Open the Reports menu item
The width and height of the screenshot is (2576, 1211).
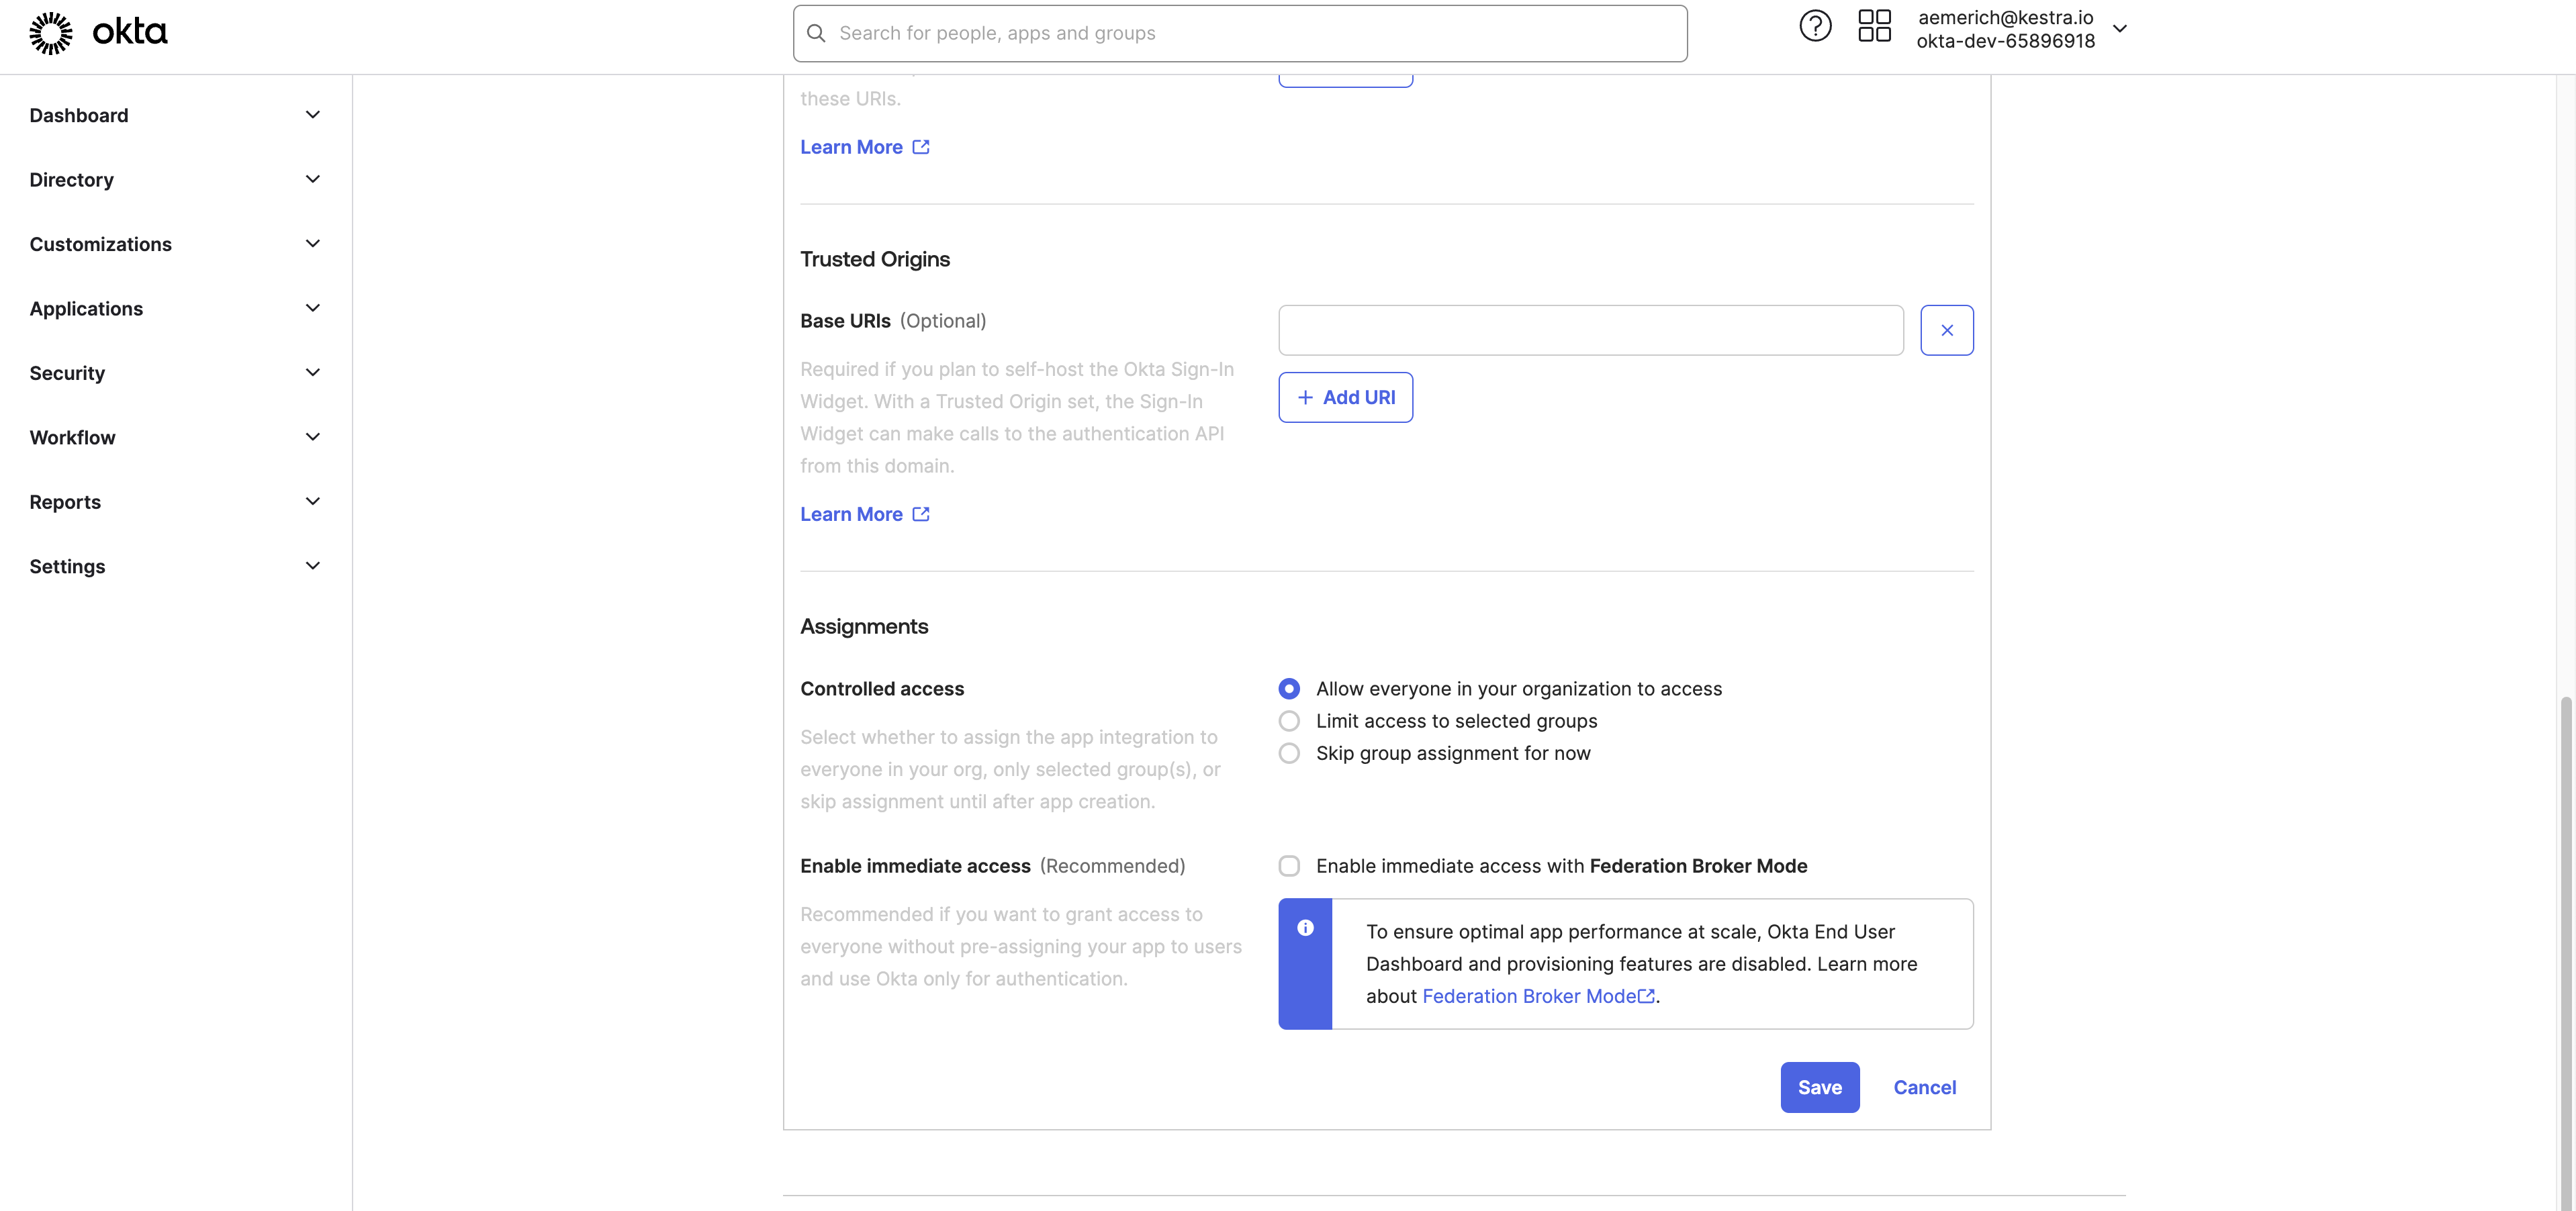click(x=65, y=502)
